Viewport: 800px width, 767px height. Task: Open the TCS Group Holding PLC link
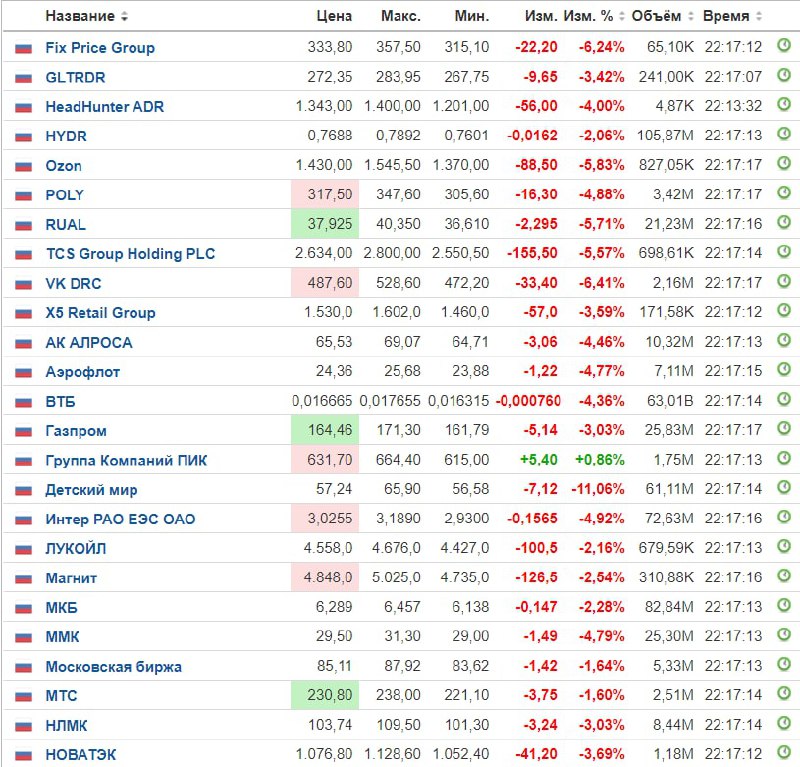(x=130, y=254)
